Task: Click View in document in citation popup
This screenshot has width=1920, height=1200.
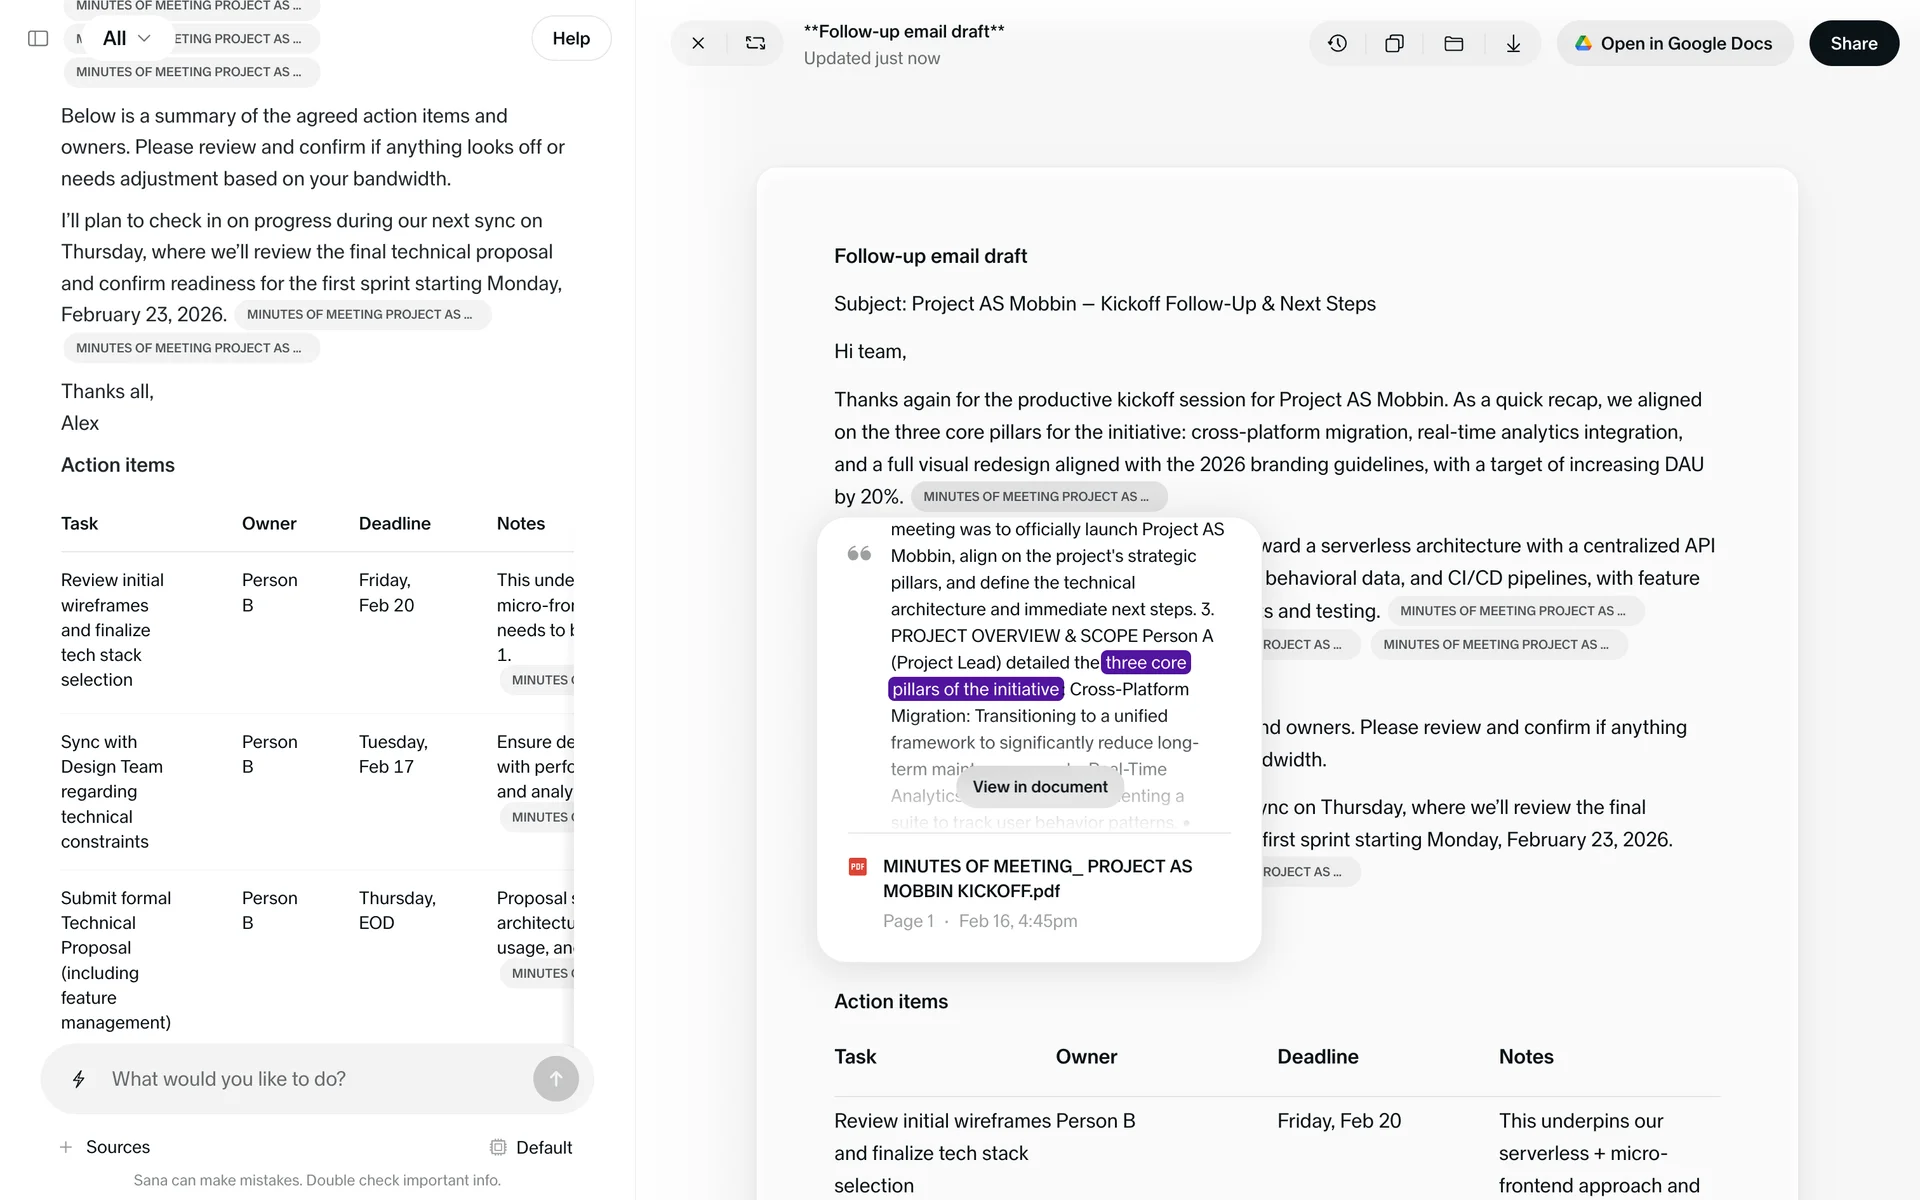Action: tap(1039, 787)
